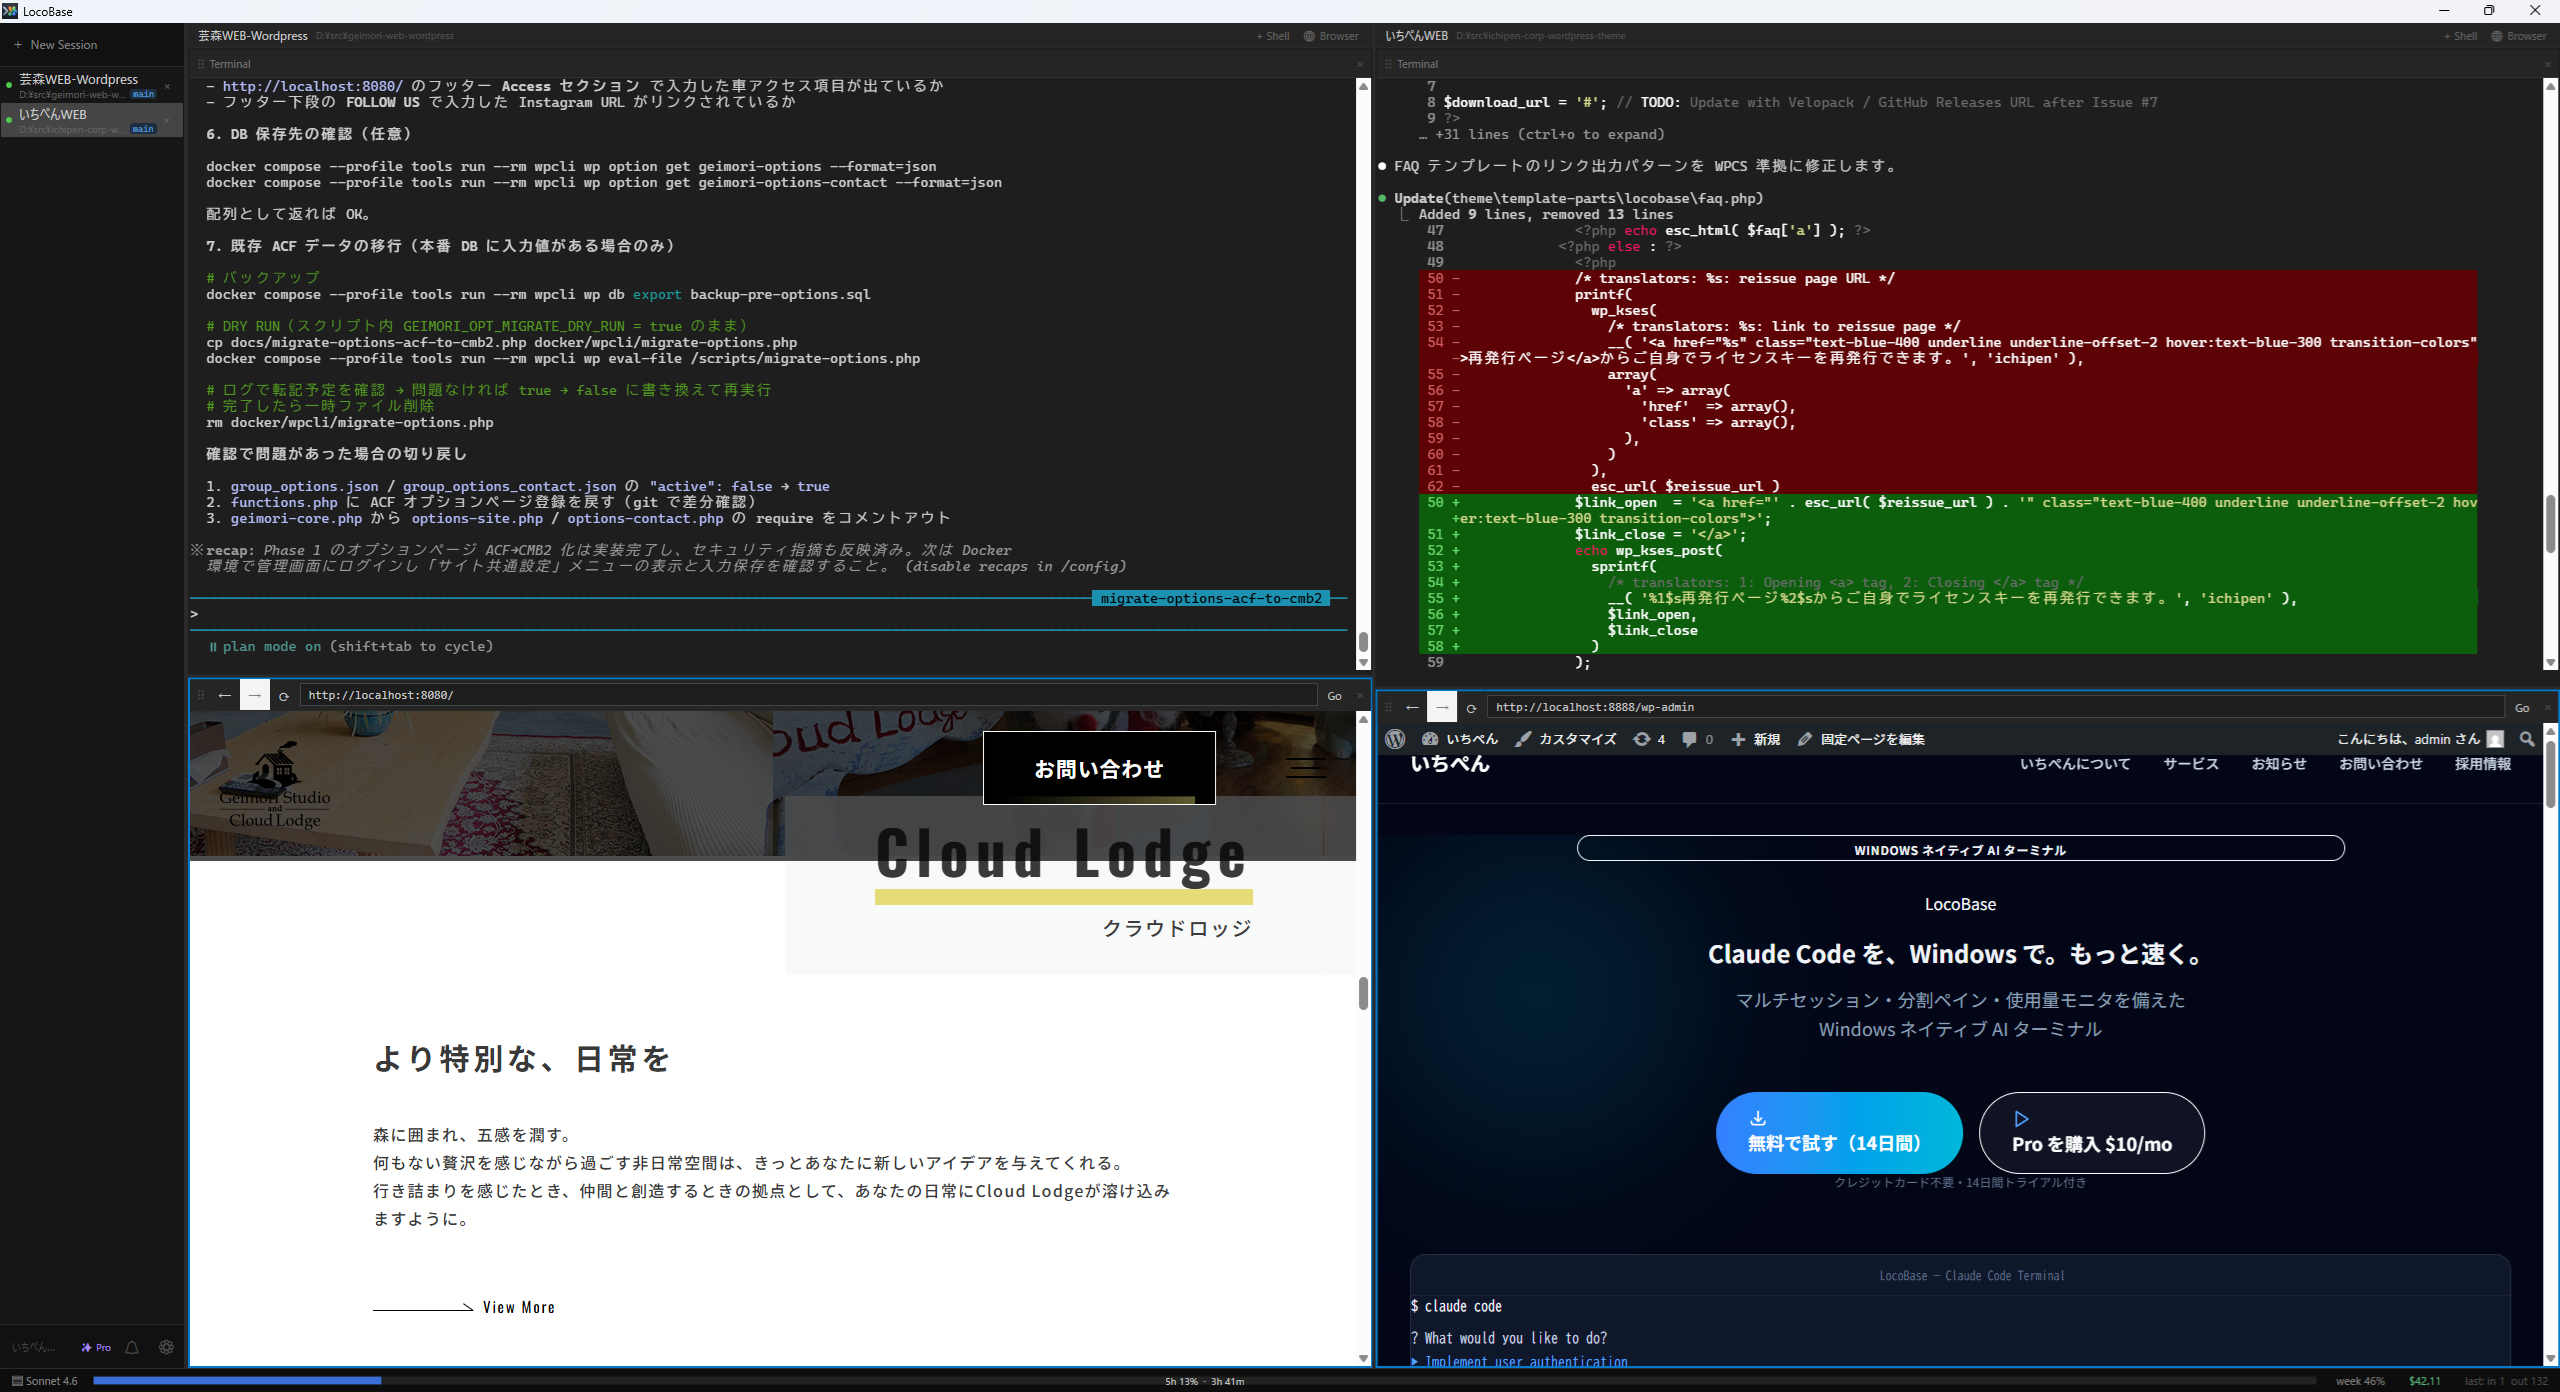Open サービス in いちぺん site navigation
The image size is (2560, 1392).
point(2191,764)
